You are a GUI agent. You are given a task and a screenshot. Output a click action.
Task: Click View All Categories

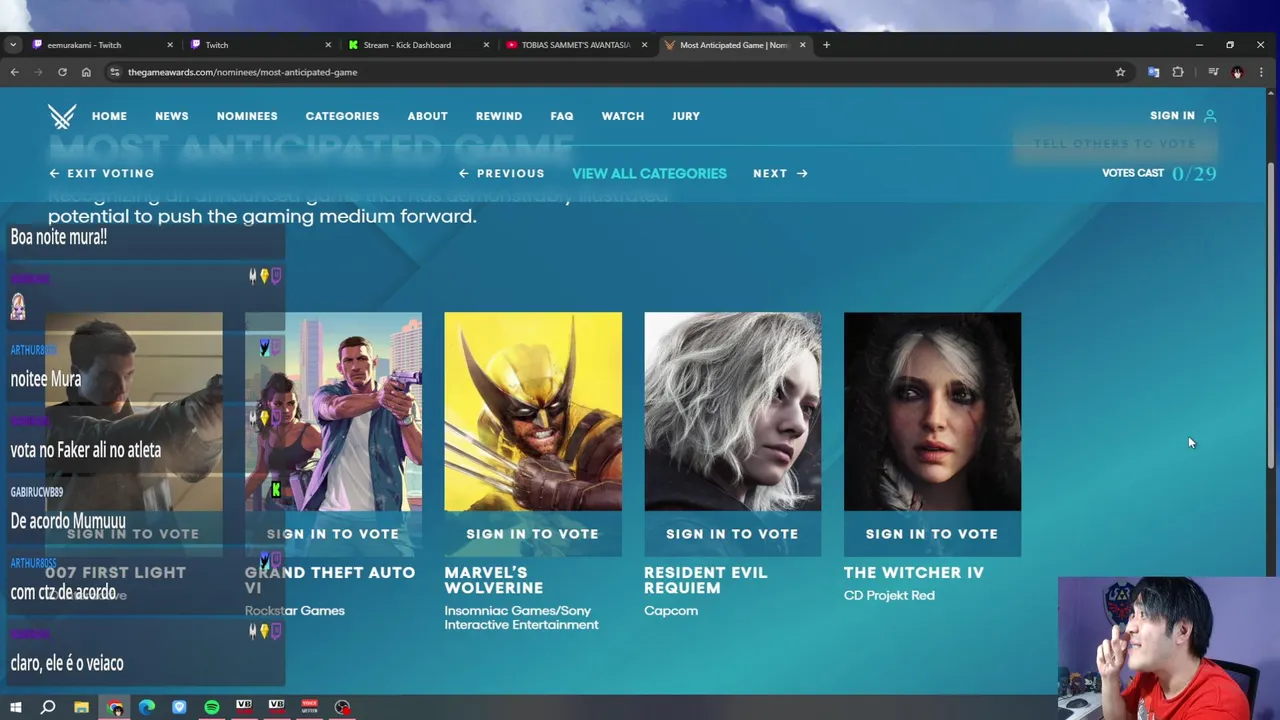[x=649, y=174]
